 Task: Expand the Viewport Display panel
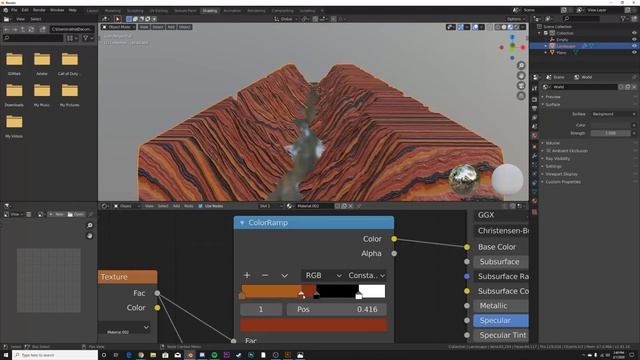pyautogui.click(x=561, y=174)
